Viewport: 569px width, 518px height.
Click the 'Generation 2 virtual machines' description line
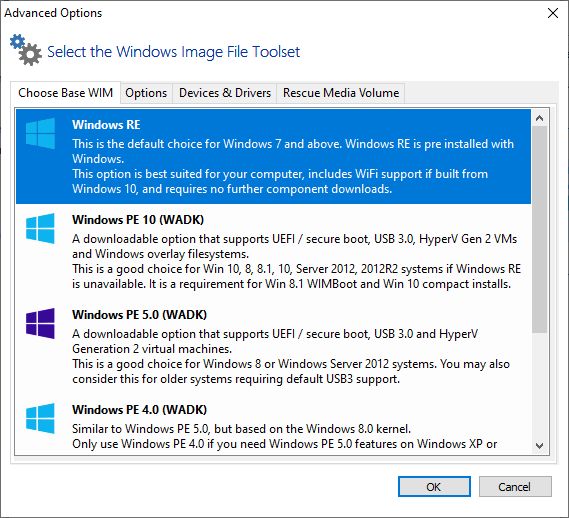[x=152, y=349]
